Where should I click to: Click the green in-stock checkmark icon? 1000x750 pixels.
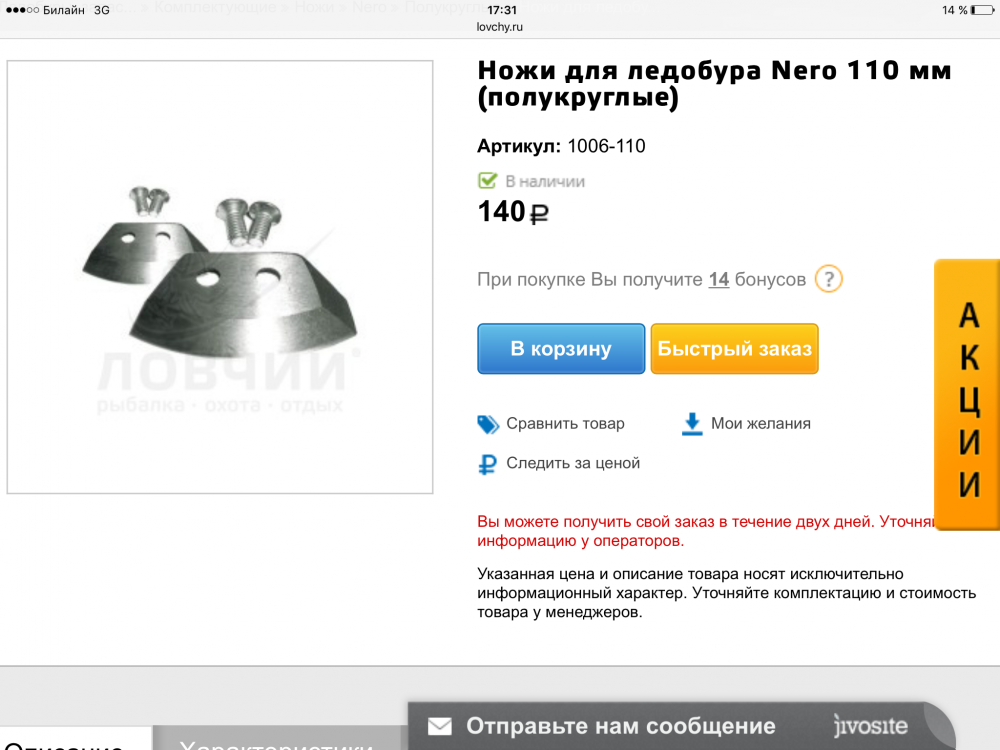[488, 181]
